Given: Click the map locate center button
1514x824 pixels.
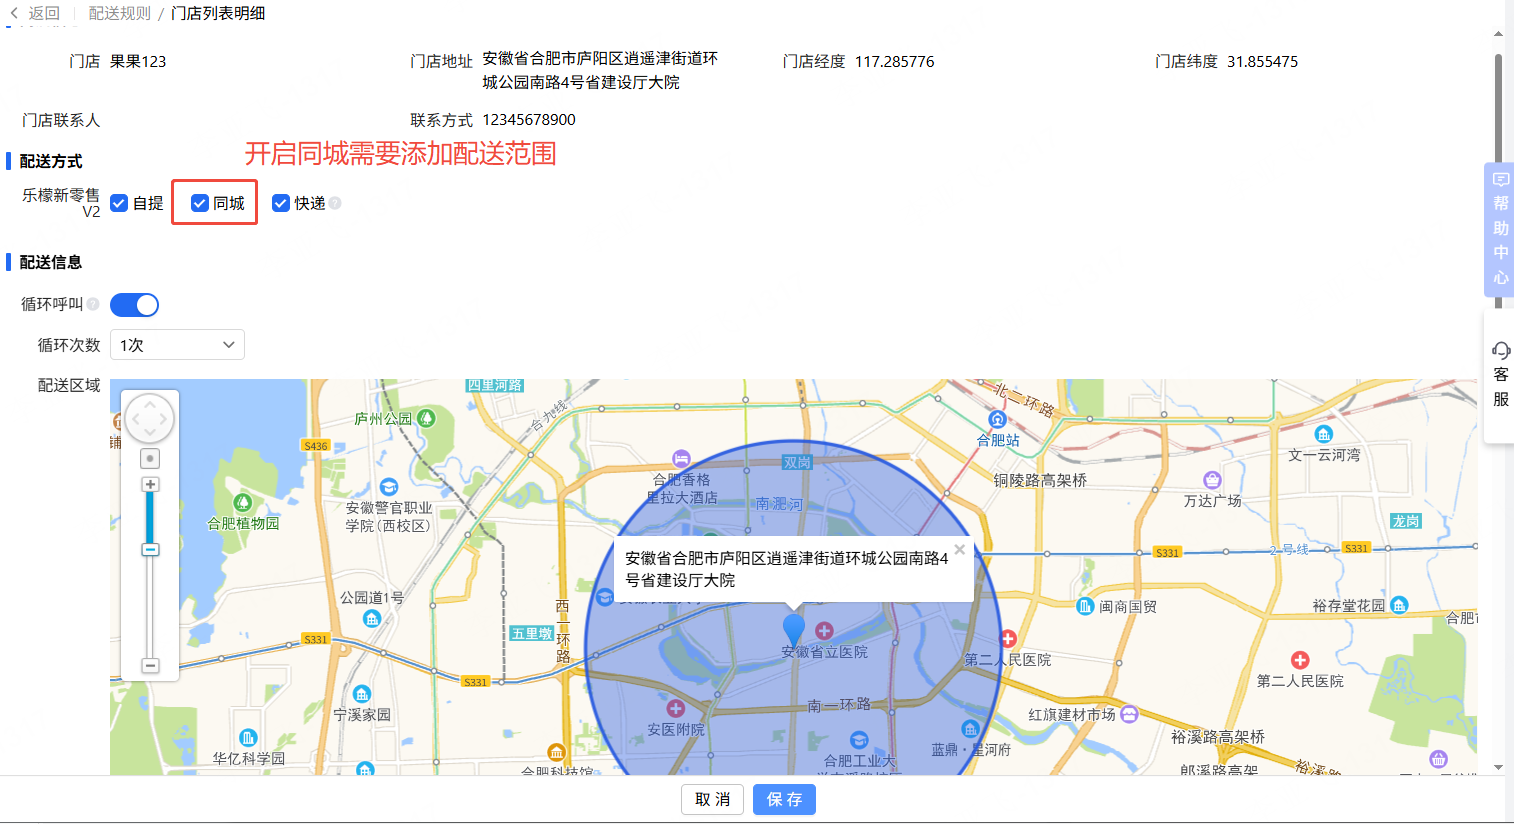Looking at the screenshot, I should tap(150, 458).
